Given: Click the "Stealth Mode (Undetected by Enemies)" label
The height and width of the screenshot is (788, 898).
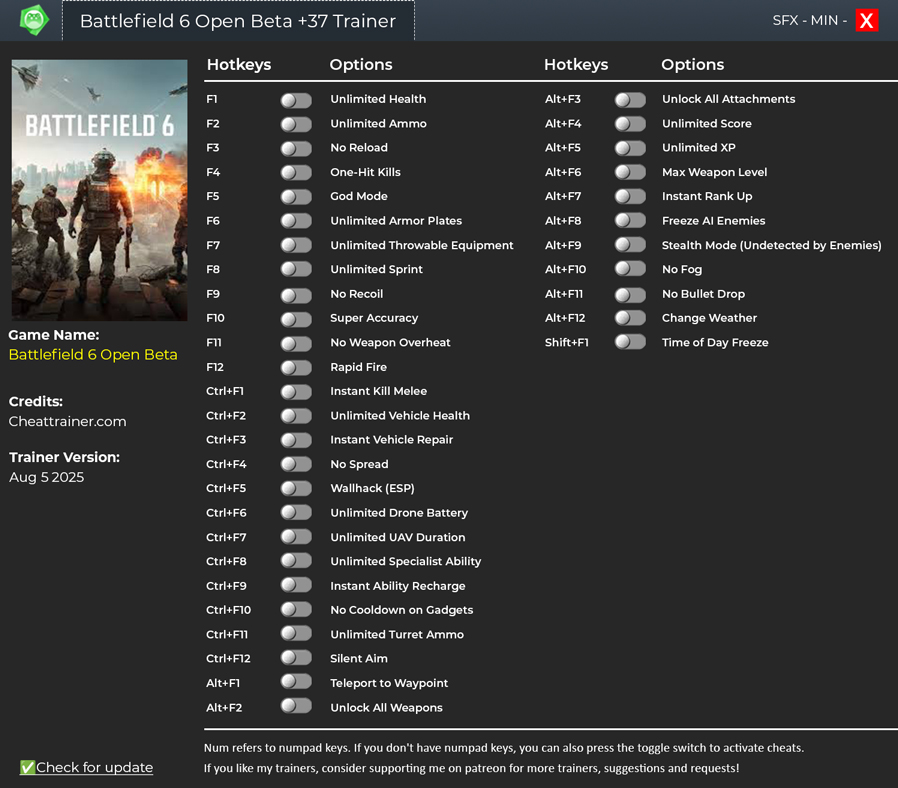Looking at the screenshot, I should pyautogui.click(x=771, y=245).
